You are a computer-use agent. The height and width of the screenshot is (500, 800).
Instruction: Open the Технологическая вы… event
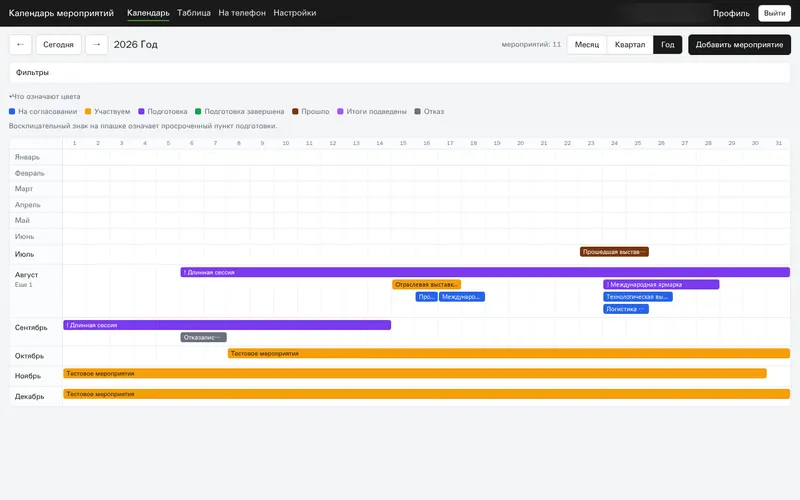tap(638, 297)
